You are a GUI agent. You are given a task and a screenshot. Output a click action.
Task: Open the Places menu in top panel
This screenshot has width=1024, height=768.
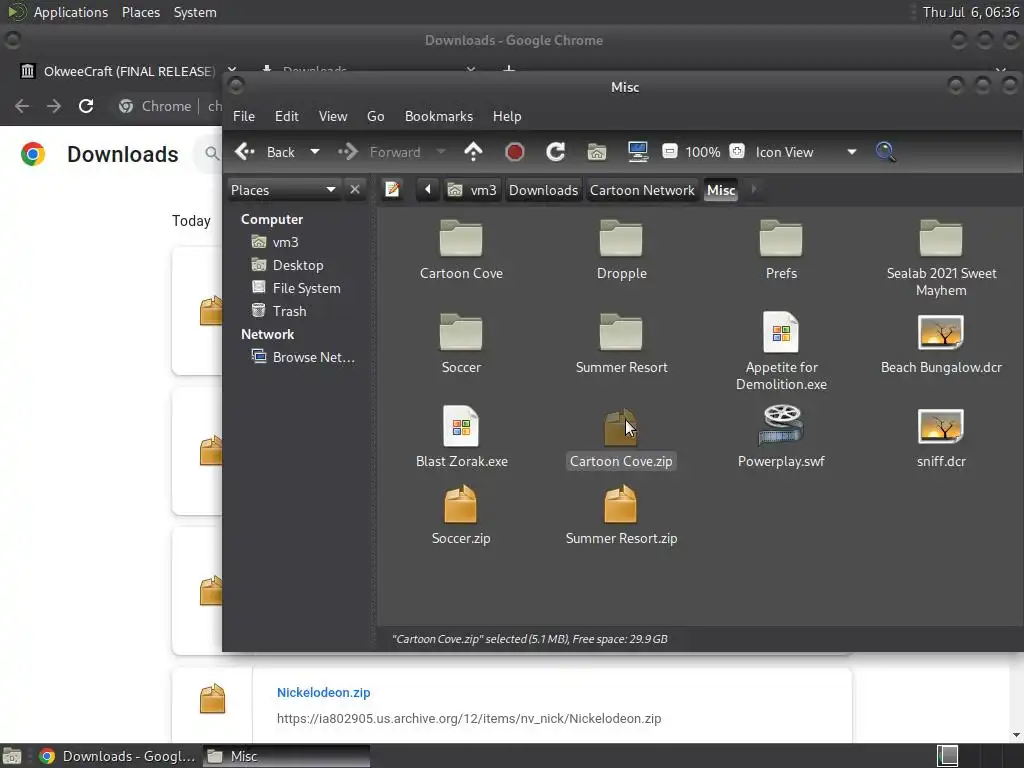coord(141,12)
